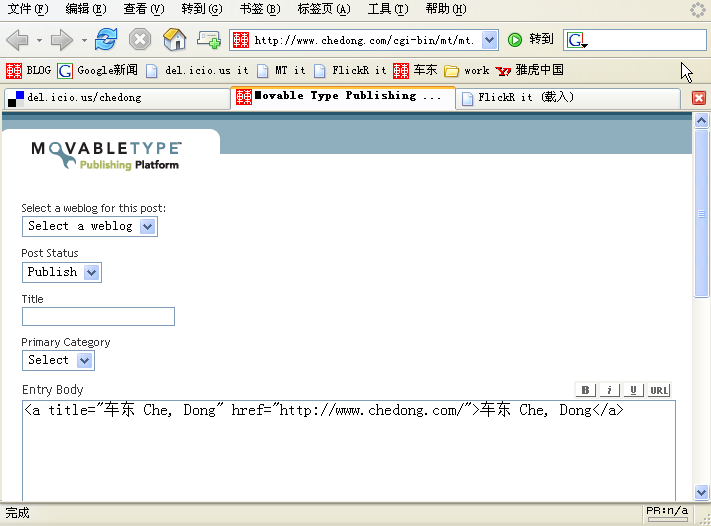Open the 车东 bookmark

click(415, 70)
